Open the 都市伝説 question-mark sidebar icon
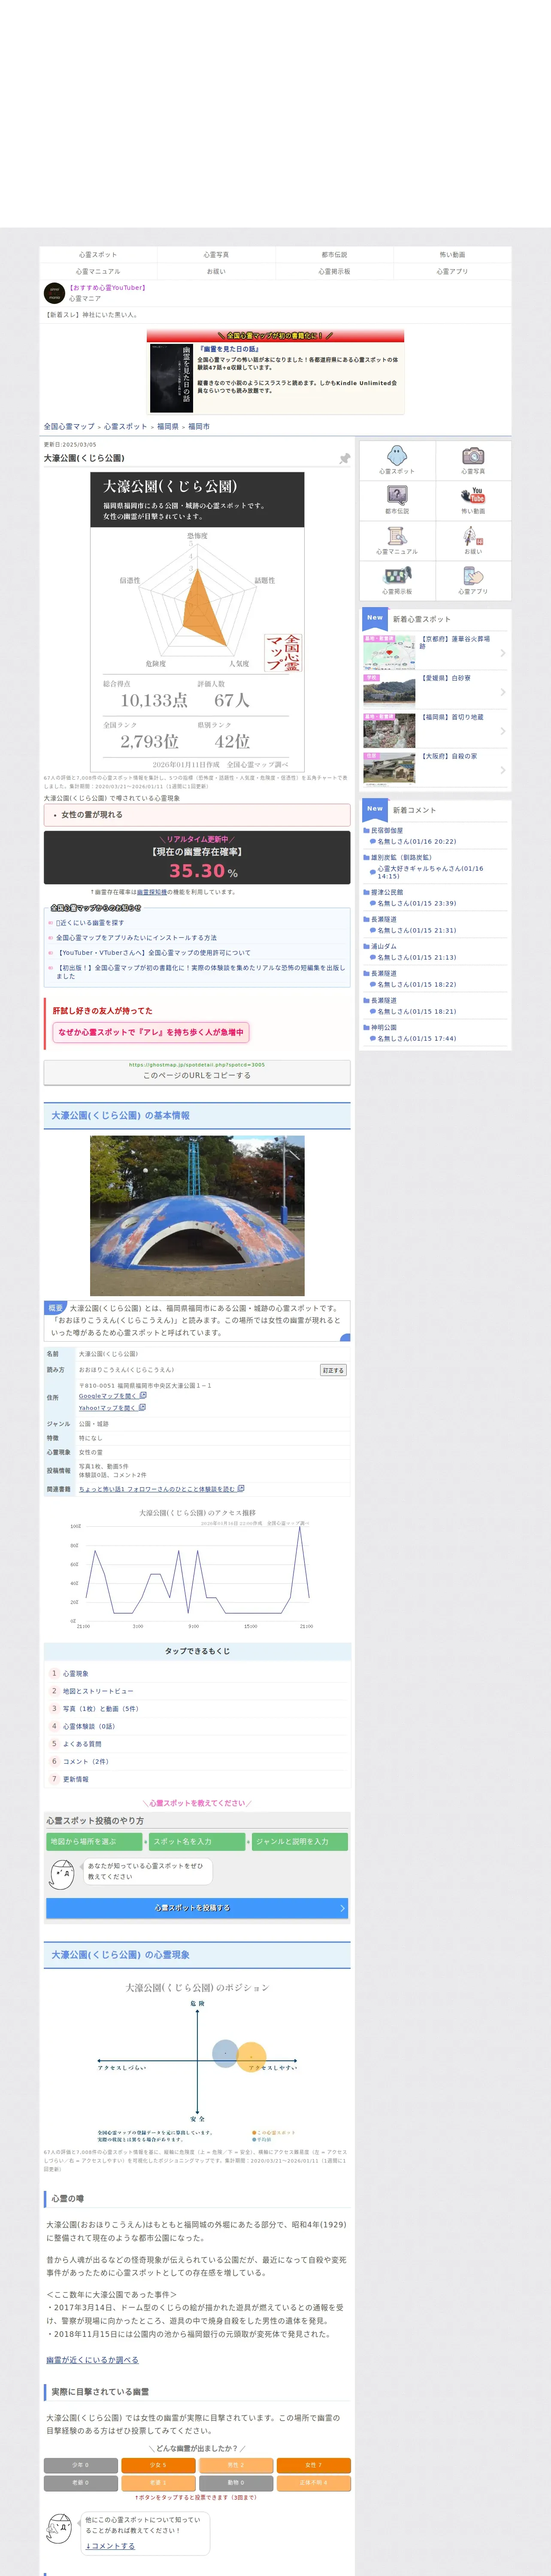Image resolution: width=551 pixels, height=2576 pixels. pyautogui.click(x=397, y=495)
